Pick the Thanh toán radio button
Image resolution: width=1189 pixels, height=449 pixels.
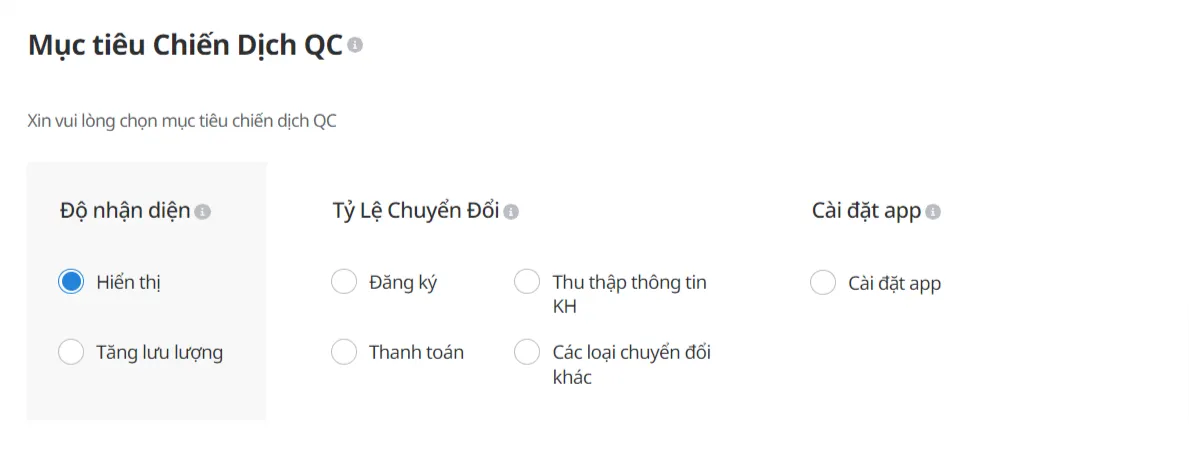click(343, 352)
